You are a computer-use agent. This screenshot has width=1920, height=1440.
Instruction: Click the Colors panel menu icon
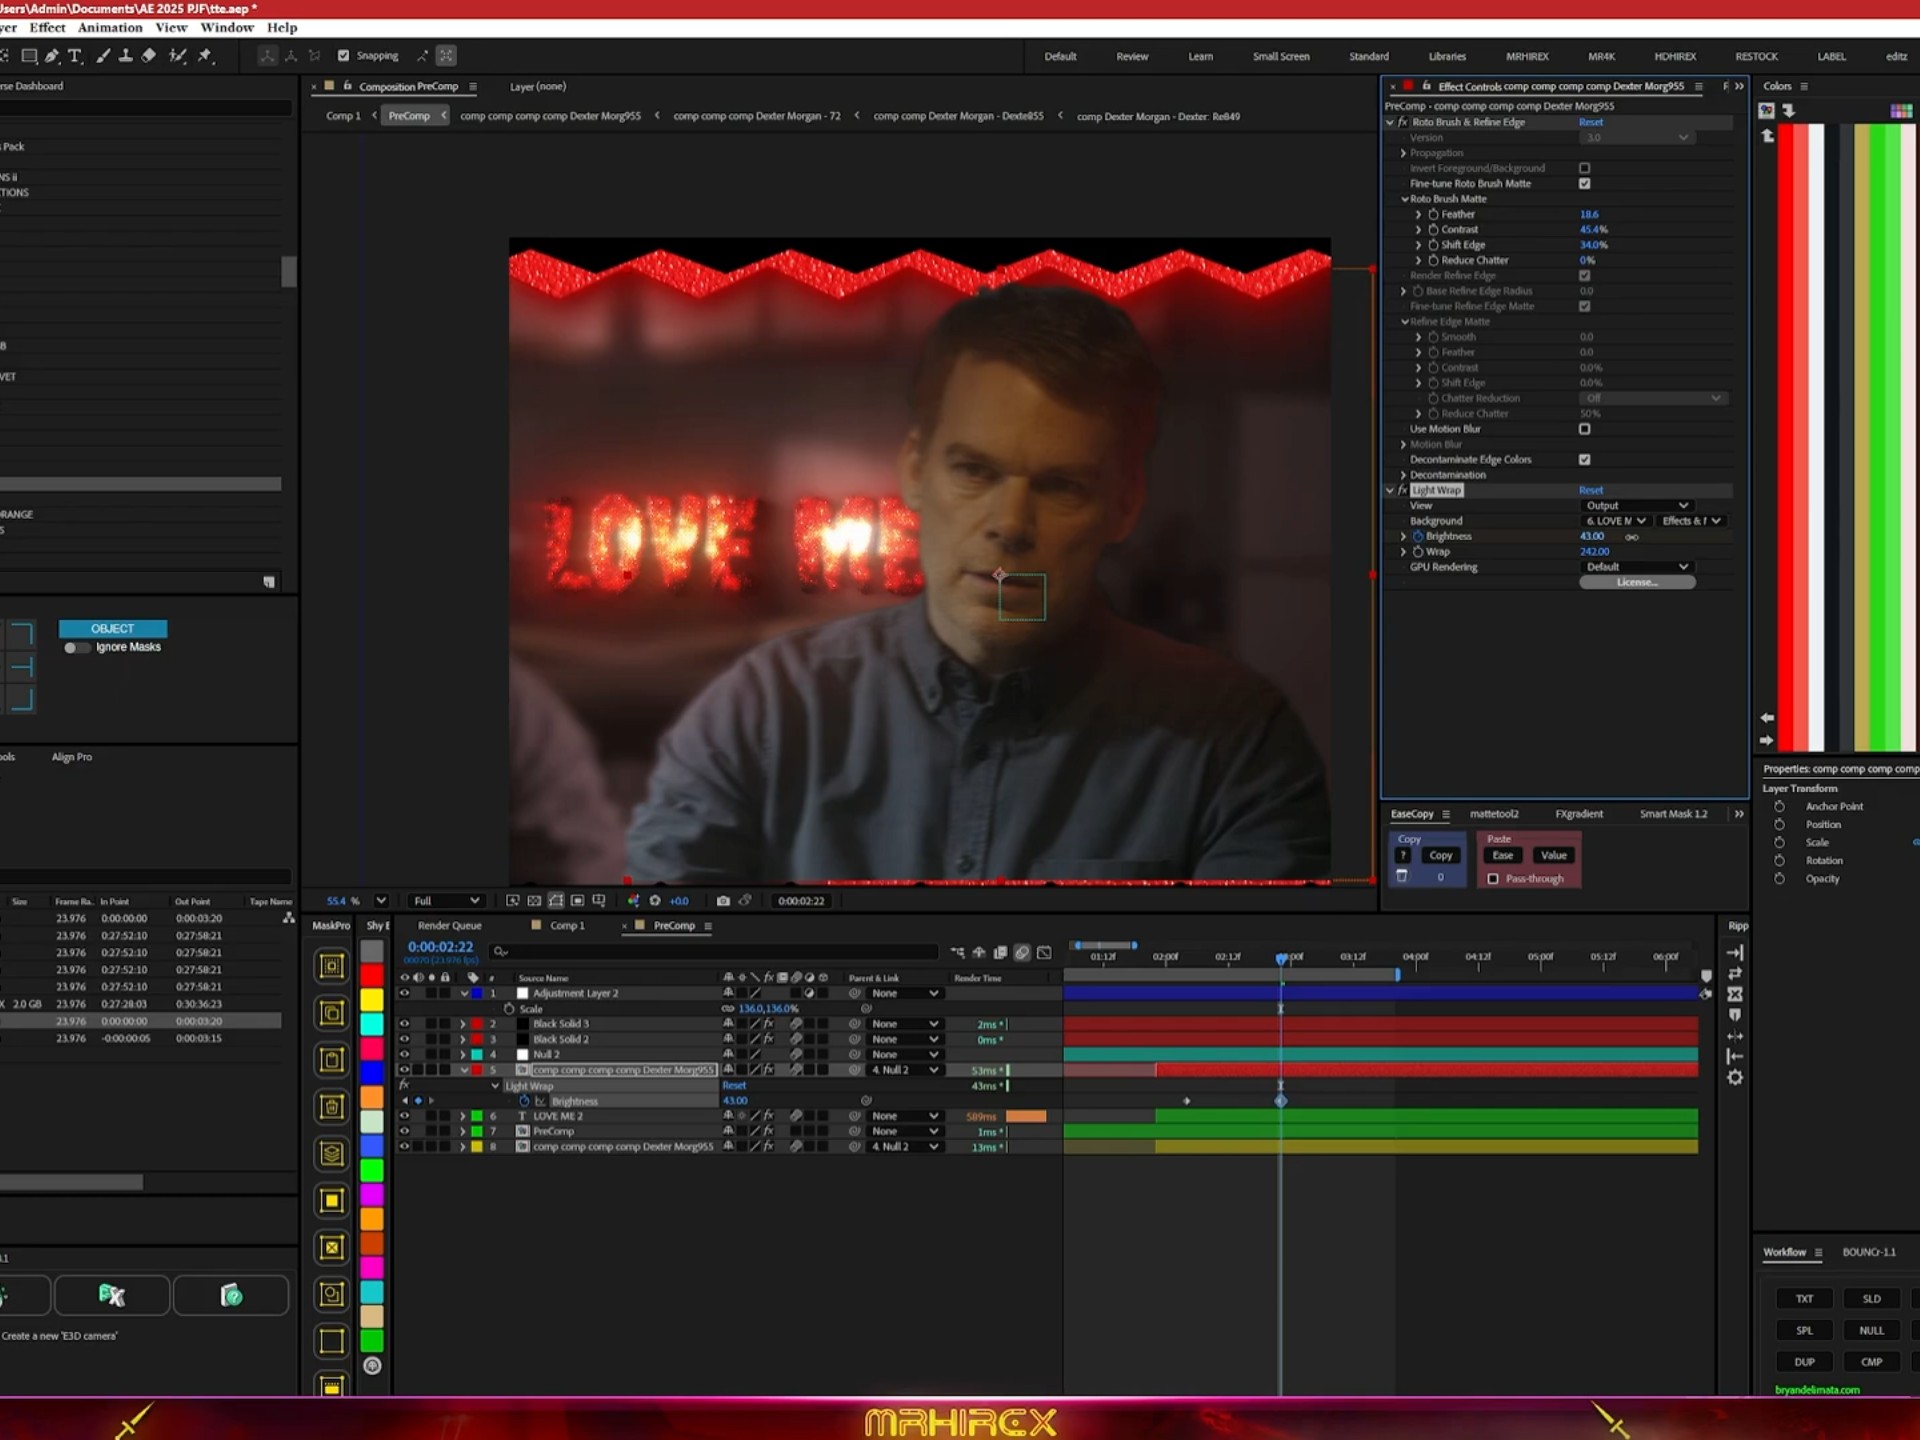point(1804,86)
